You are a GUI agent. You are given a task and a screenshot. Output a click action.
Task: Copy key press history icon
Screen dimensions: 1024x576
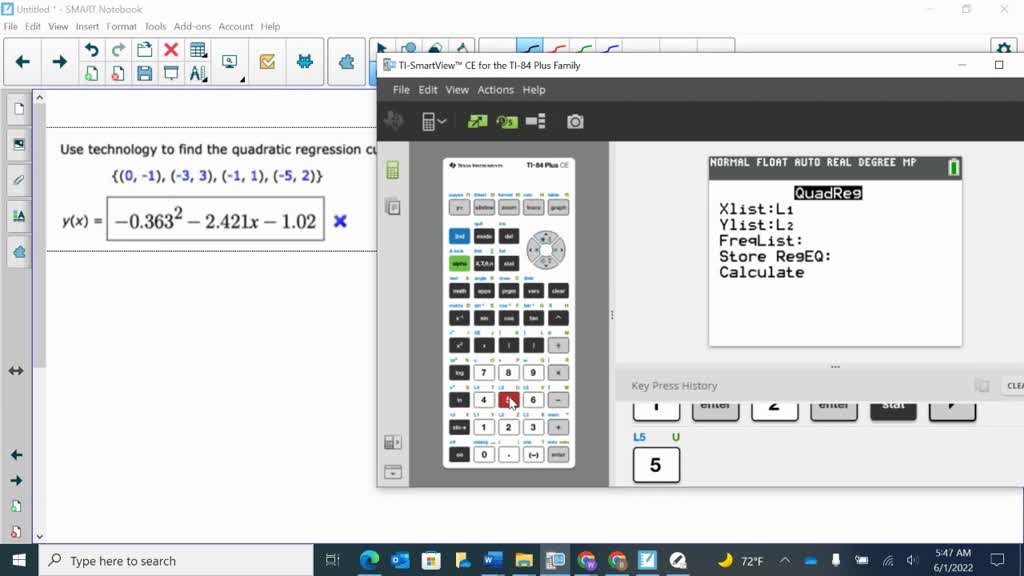click(982, 386)
